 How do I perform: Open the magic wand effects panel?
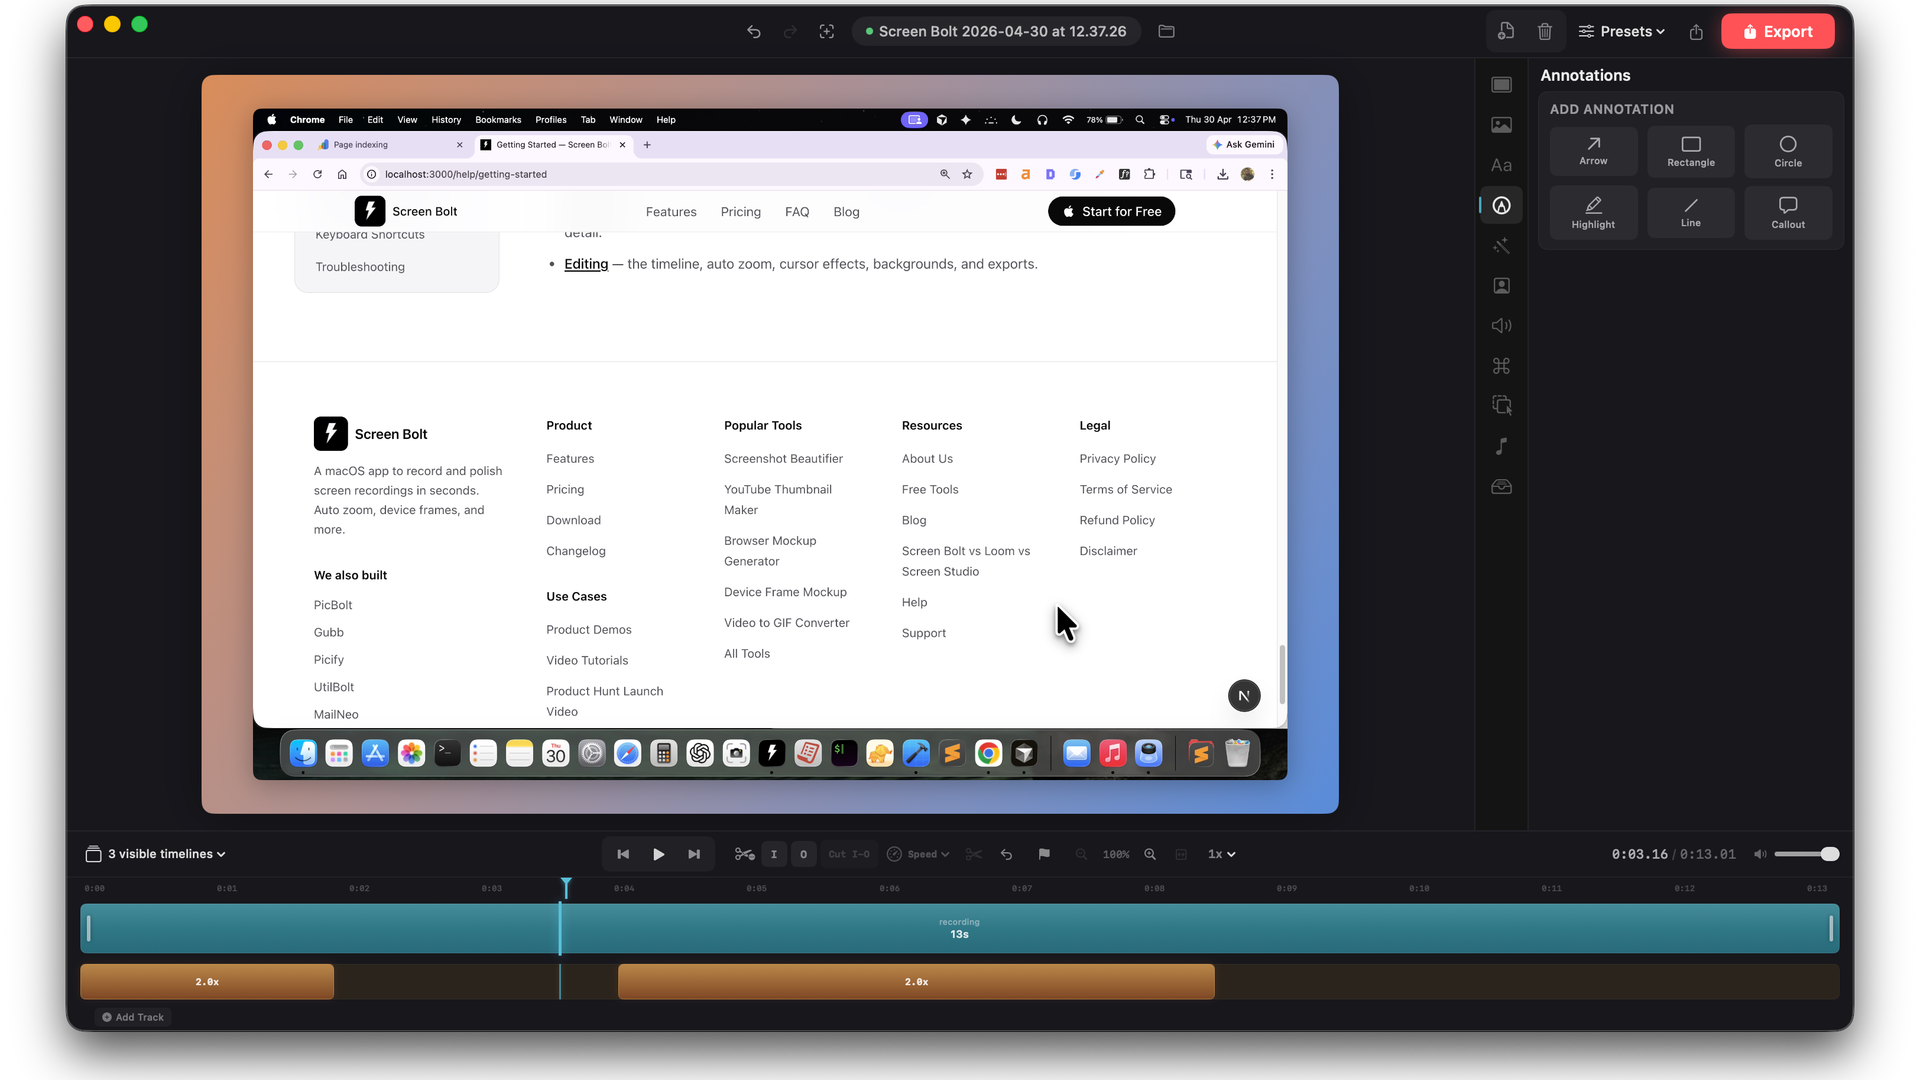click(1501, 245)
